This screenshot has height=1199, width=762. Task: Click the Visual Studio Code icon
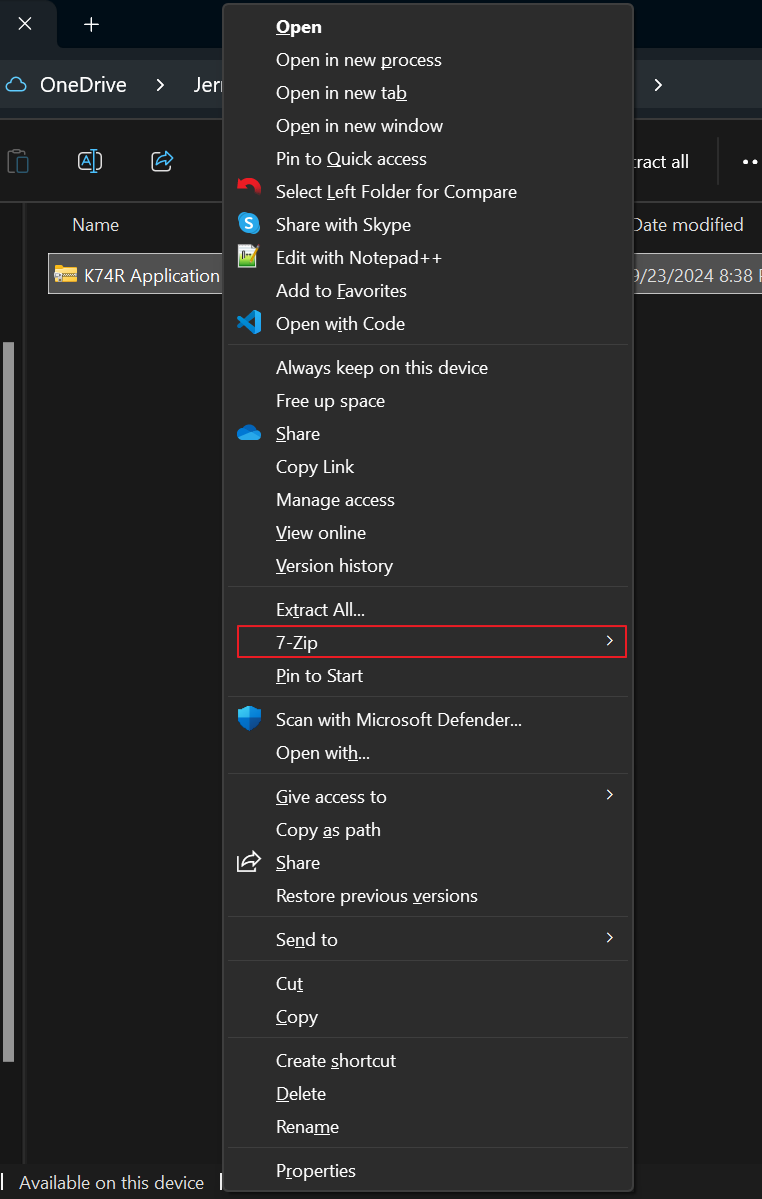point(248,323)
